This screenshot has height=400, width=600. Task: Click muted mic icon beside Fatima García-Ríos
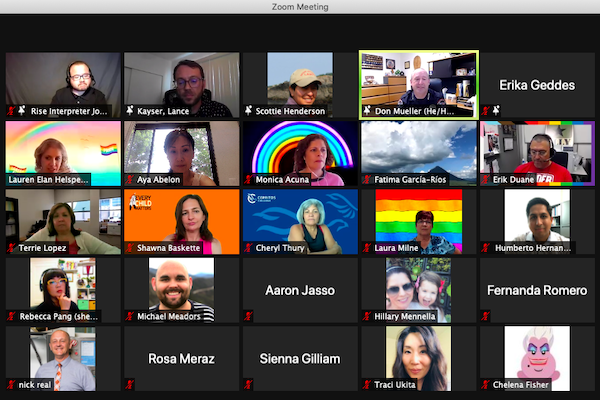pyautogui.click(x=367, y=179)
